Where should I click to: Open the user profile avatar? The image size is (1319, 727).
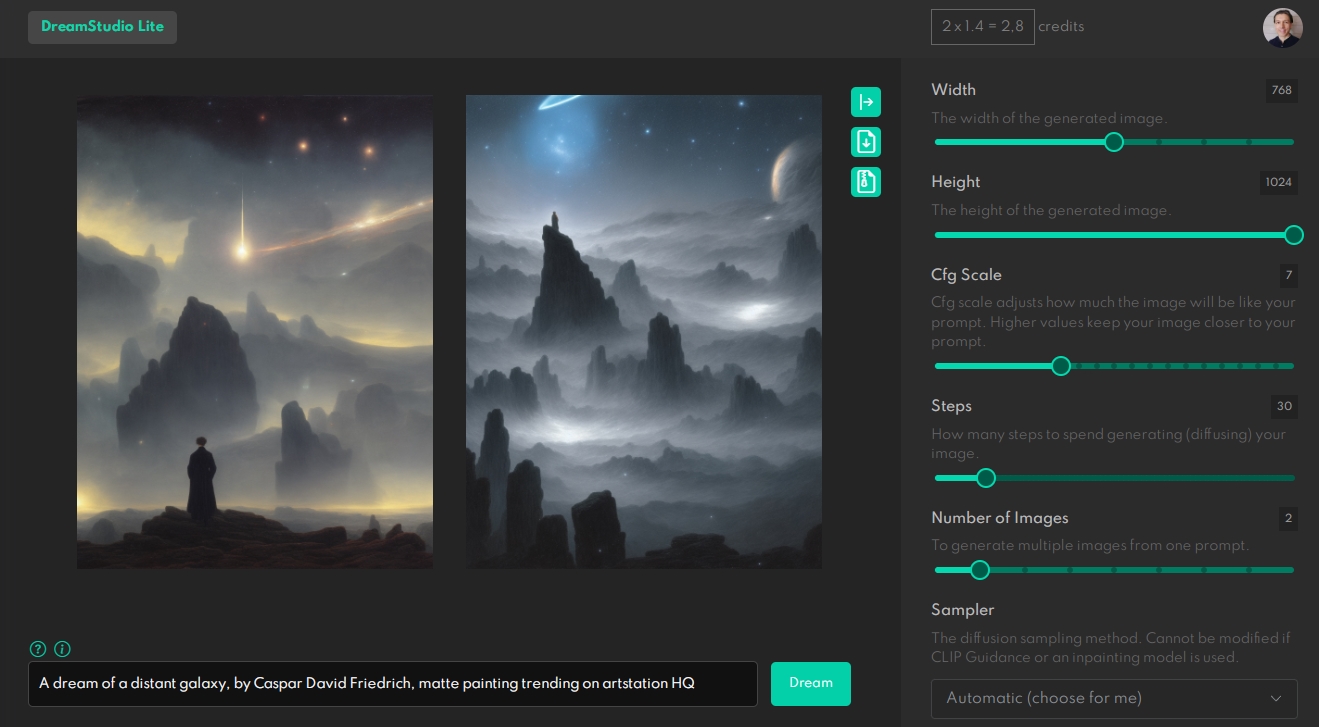pyautogui.click(x=1283, y=27)
